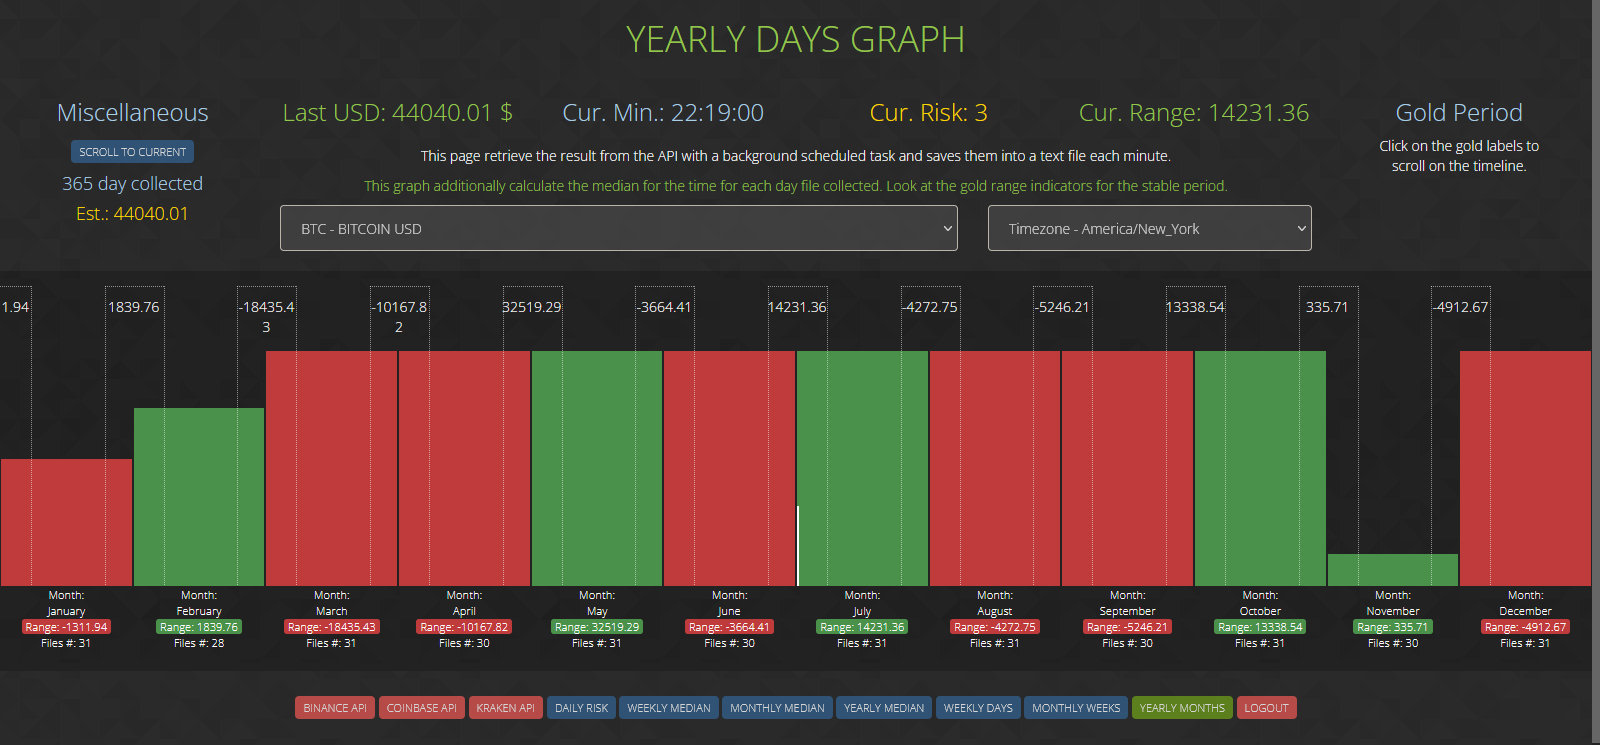Click the May green bar in chart
Screen dimensions: 1600x745
pyautogui.click(x=597, y=468)
